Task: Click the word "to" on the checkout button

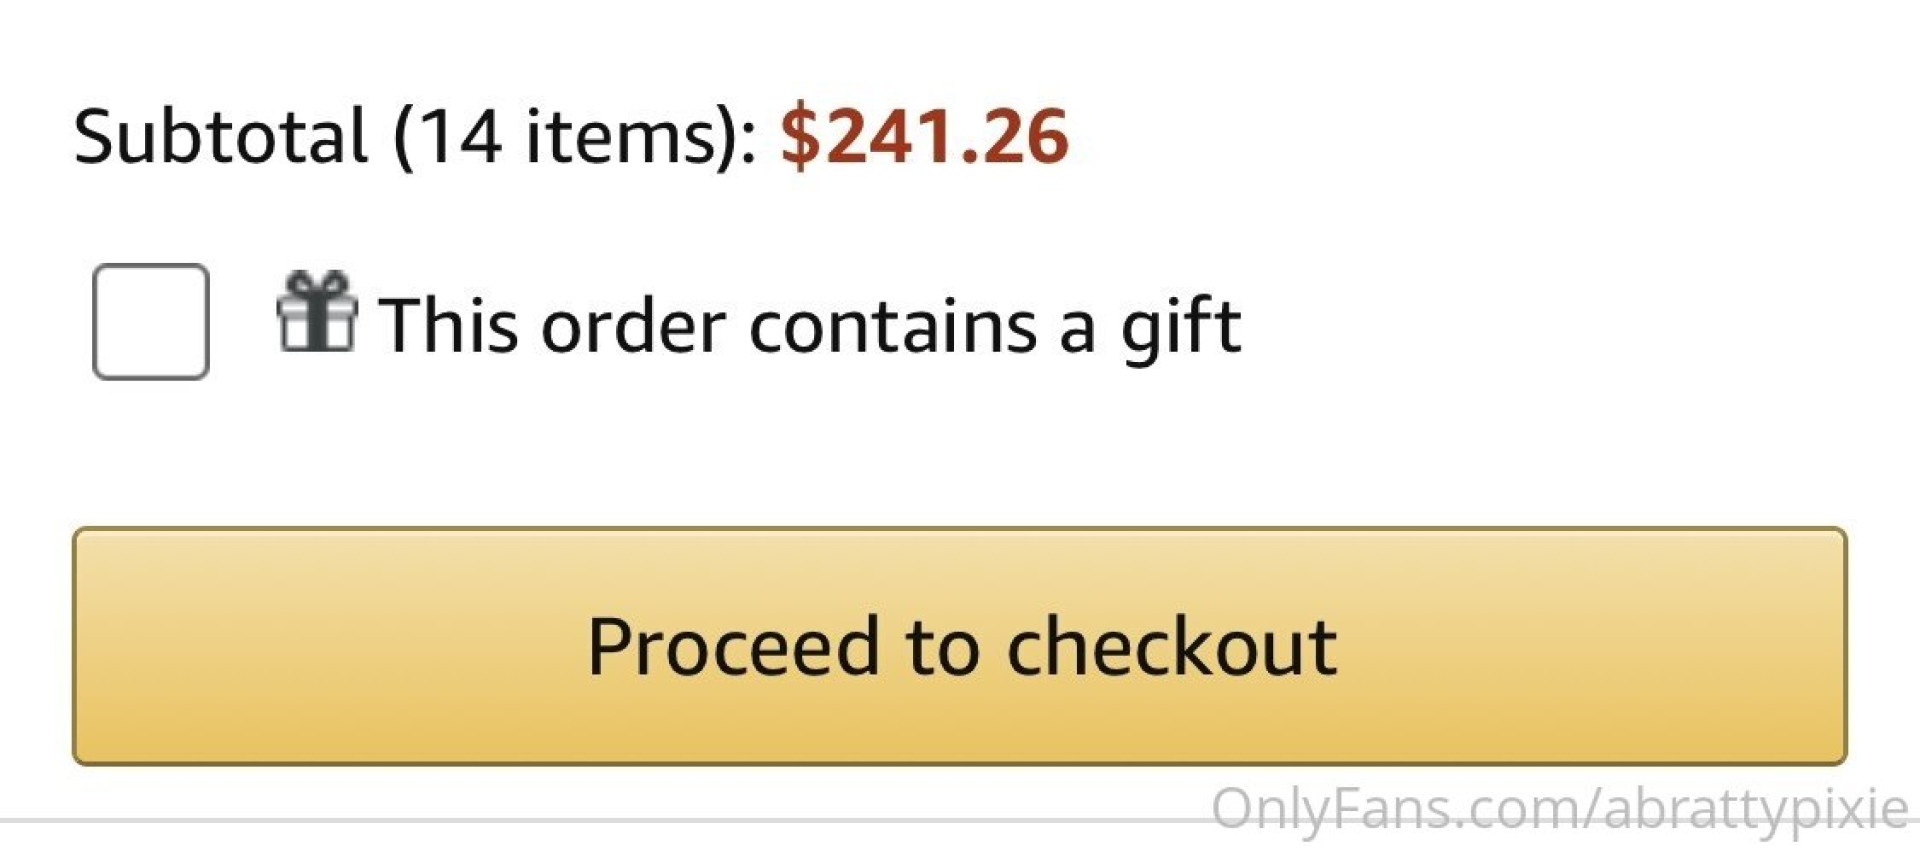Action: 942,647
